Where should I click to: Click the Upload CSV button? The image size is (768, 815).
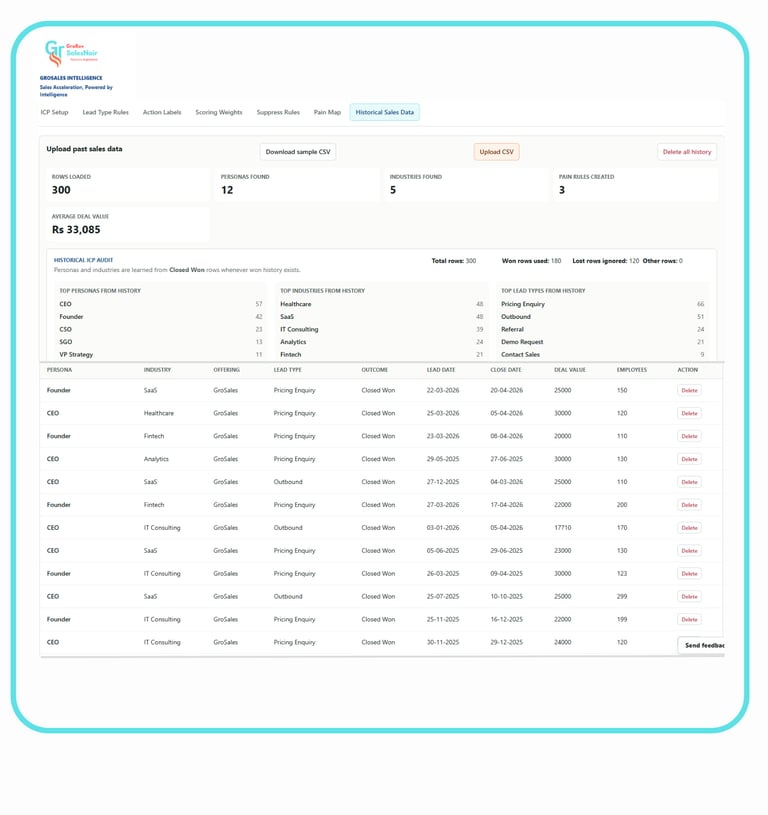(496, 152)
